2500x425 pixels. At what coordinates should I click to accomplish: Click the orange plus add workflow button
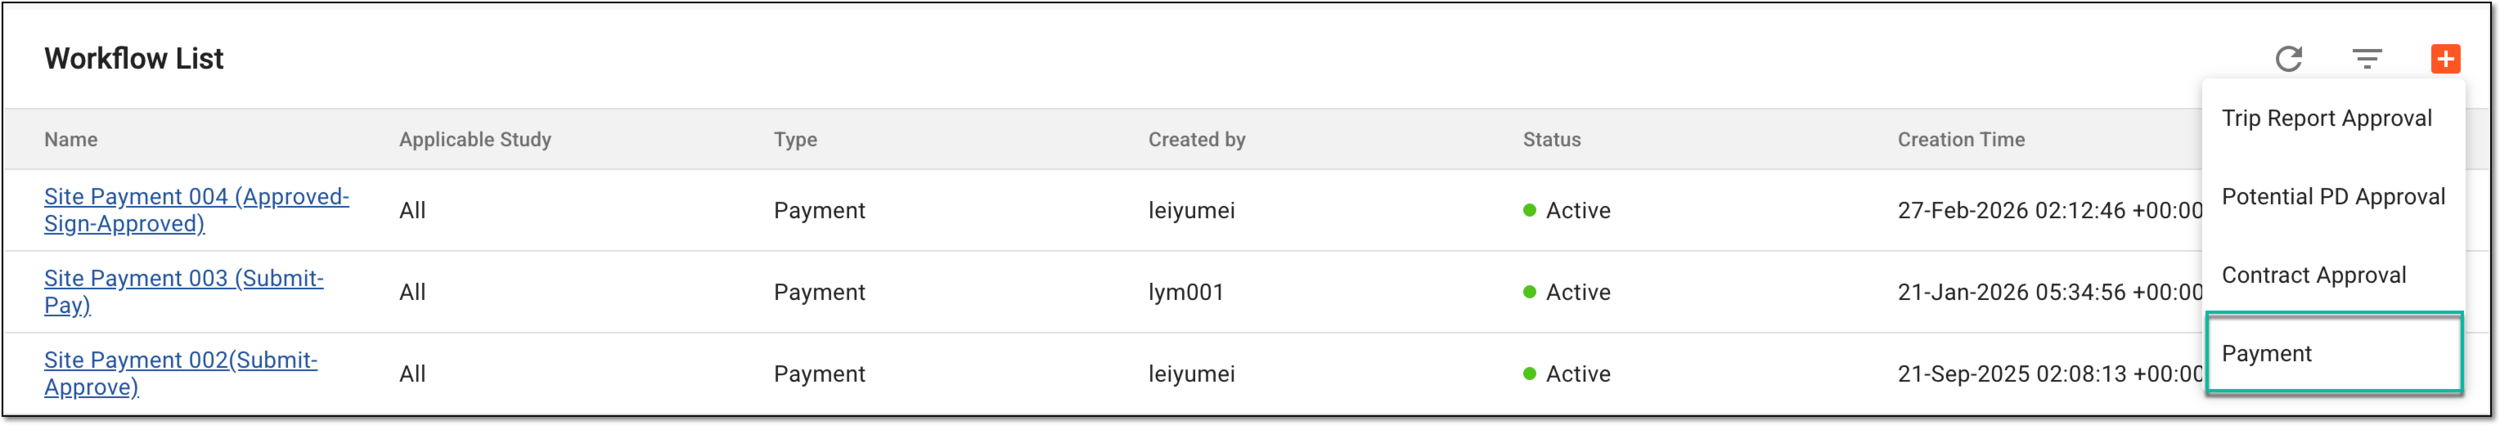tap(2446, 59)
